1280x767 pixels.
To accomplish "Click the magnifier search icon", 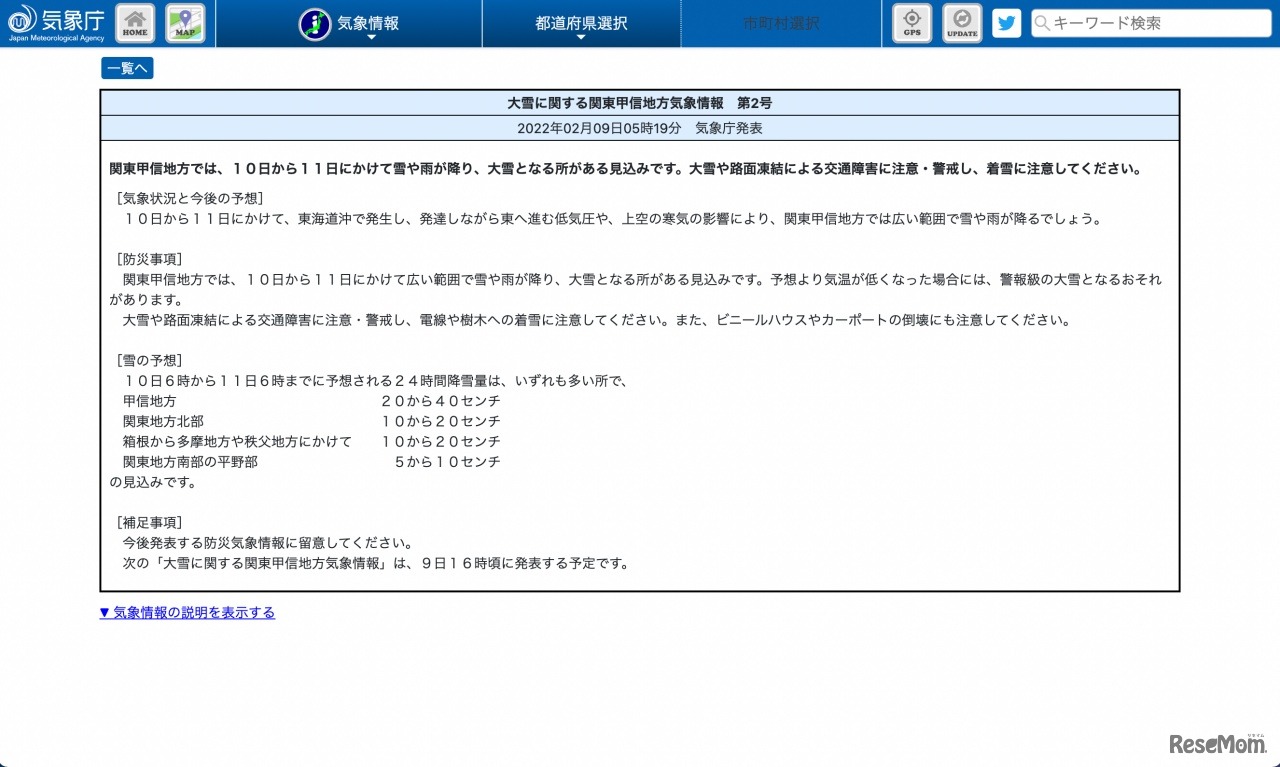I will point(1042,23).
